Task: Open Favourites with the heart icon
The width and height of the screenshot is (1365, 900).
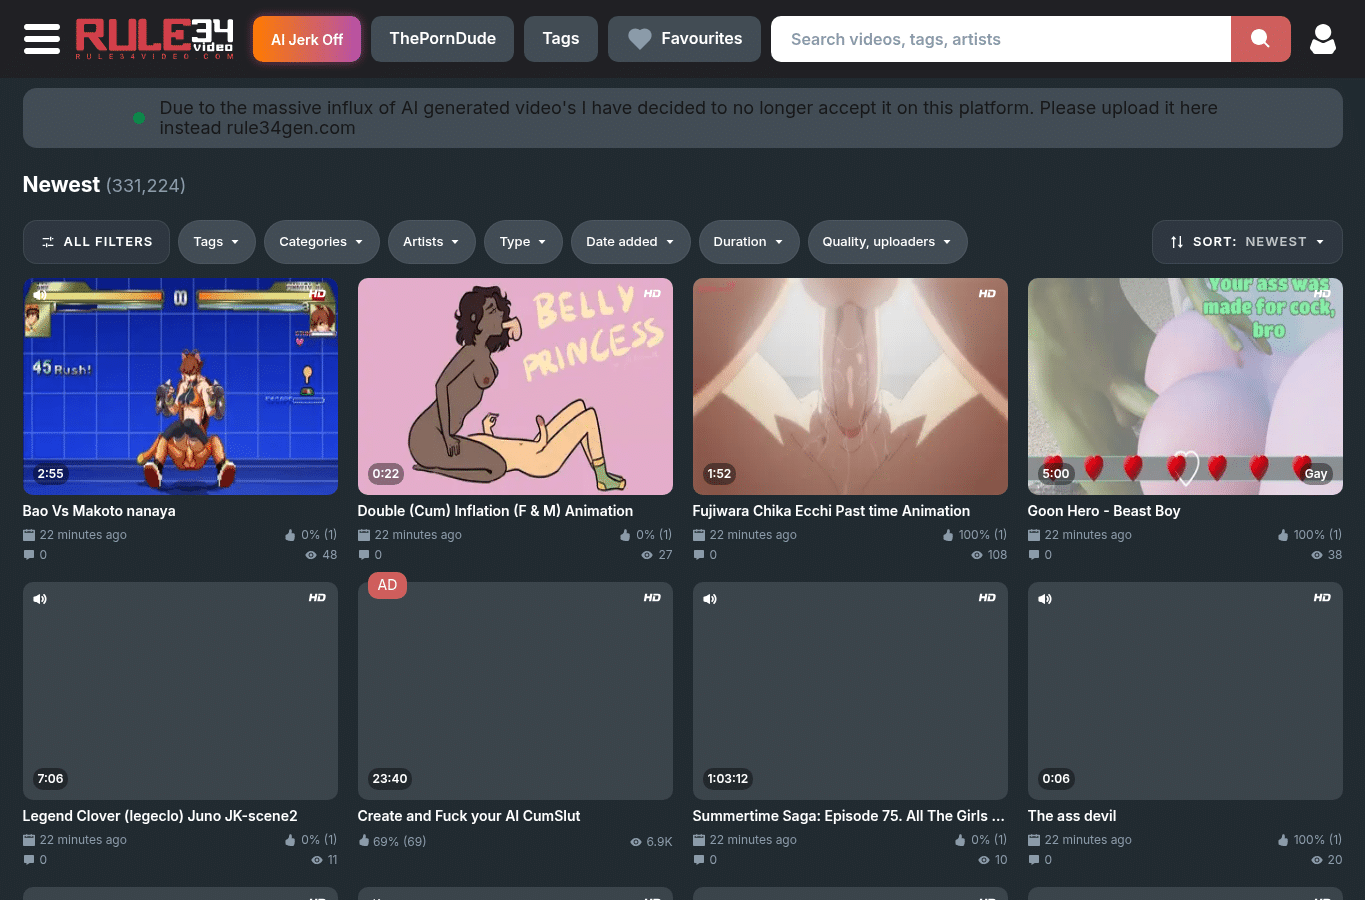Action: [684, 39]
